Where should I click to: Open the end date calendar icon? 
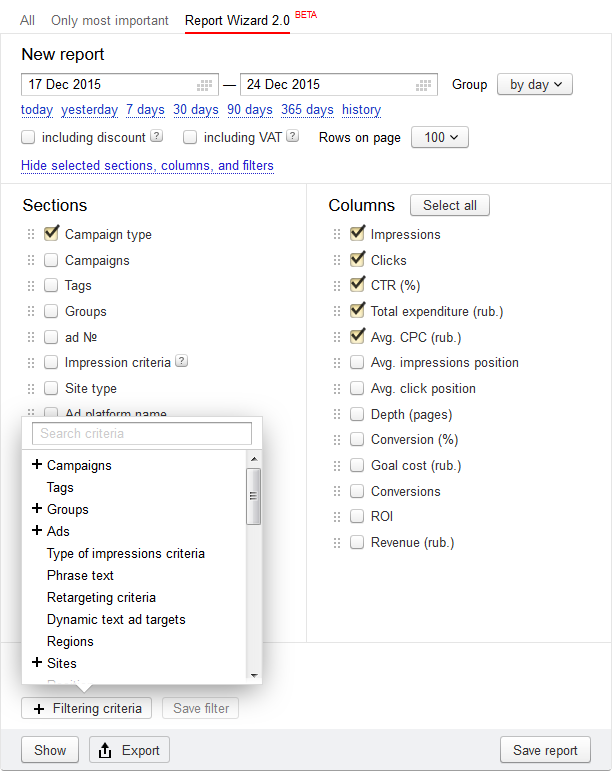(x=423, y=85)
